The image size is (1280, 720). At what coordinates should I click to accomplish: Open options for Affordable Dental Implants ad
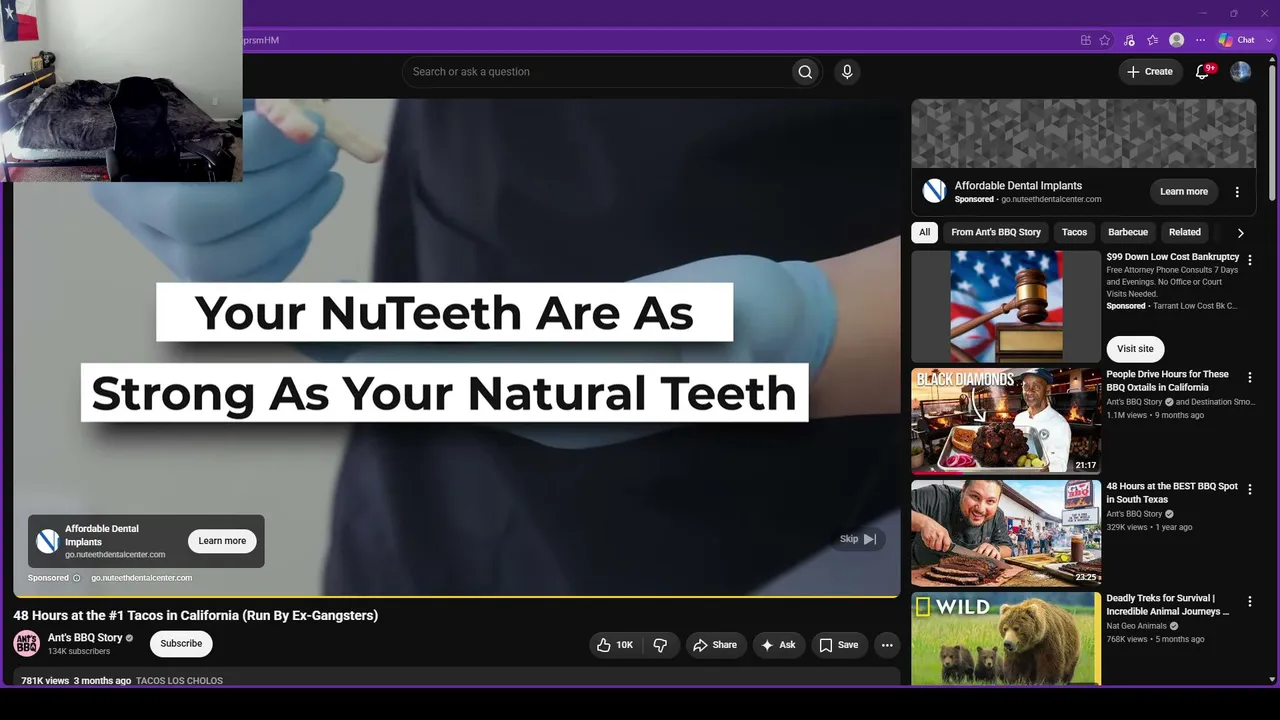point(1237,192)
